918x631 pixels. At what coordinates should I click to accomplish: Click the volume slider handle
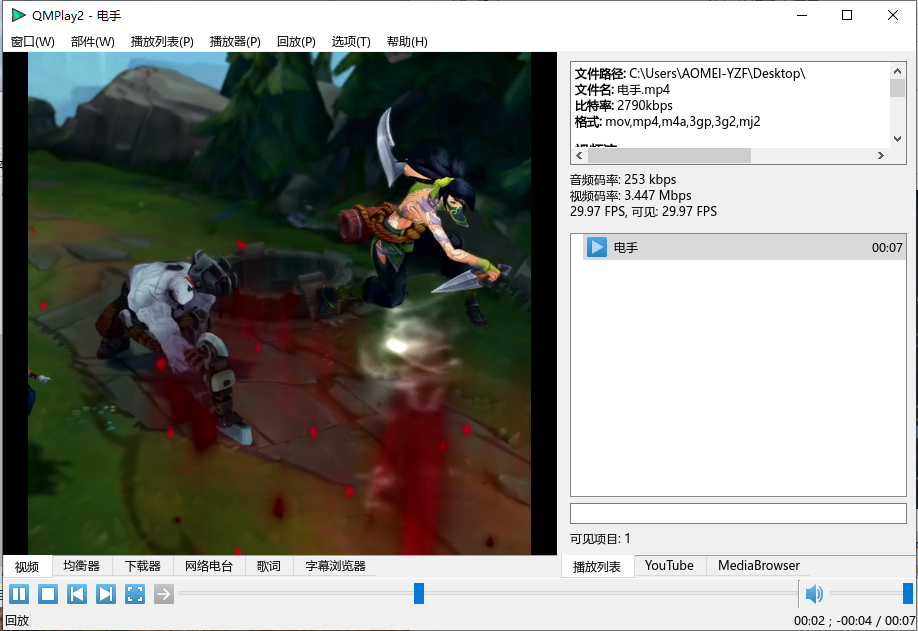[908, 594]
